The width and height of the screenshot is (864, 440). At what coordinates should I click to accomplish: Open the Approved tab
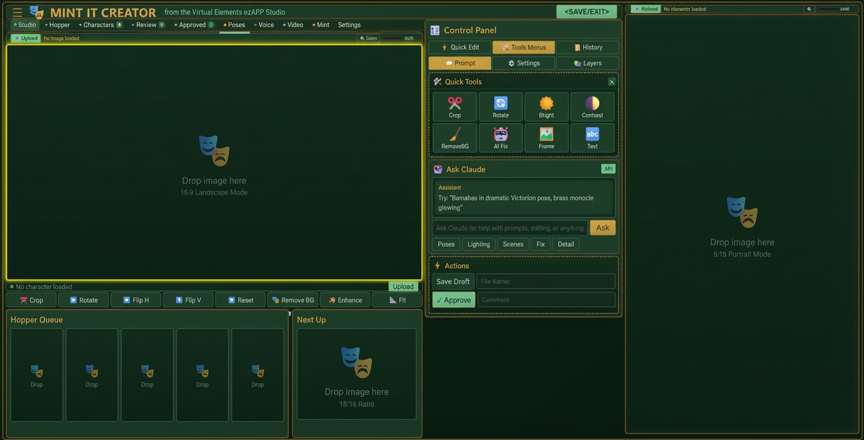tap(194, 25)
